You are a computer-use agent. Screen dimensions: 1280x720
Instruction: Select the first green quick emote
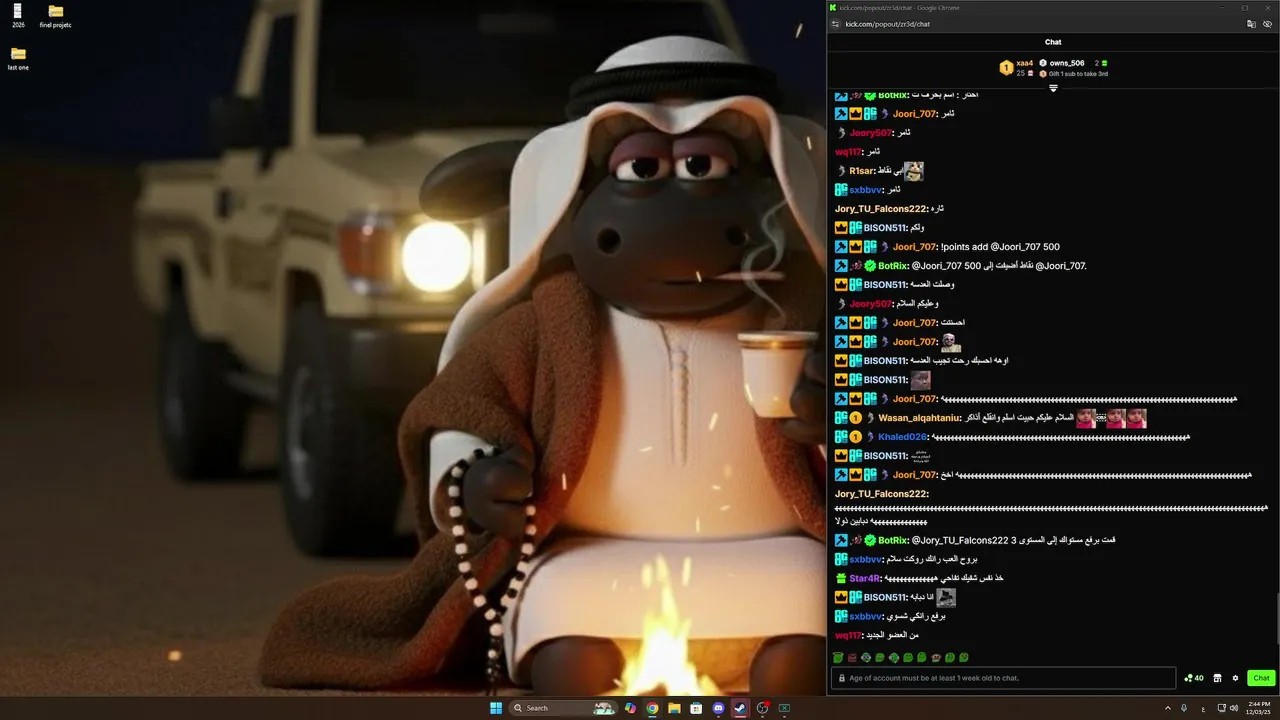click(838, 658)
